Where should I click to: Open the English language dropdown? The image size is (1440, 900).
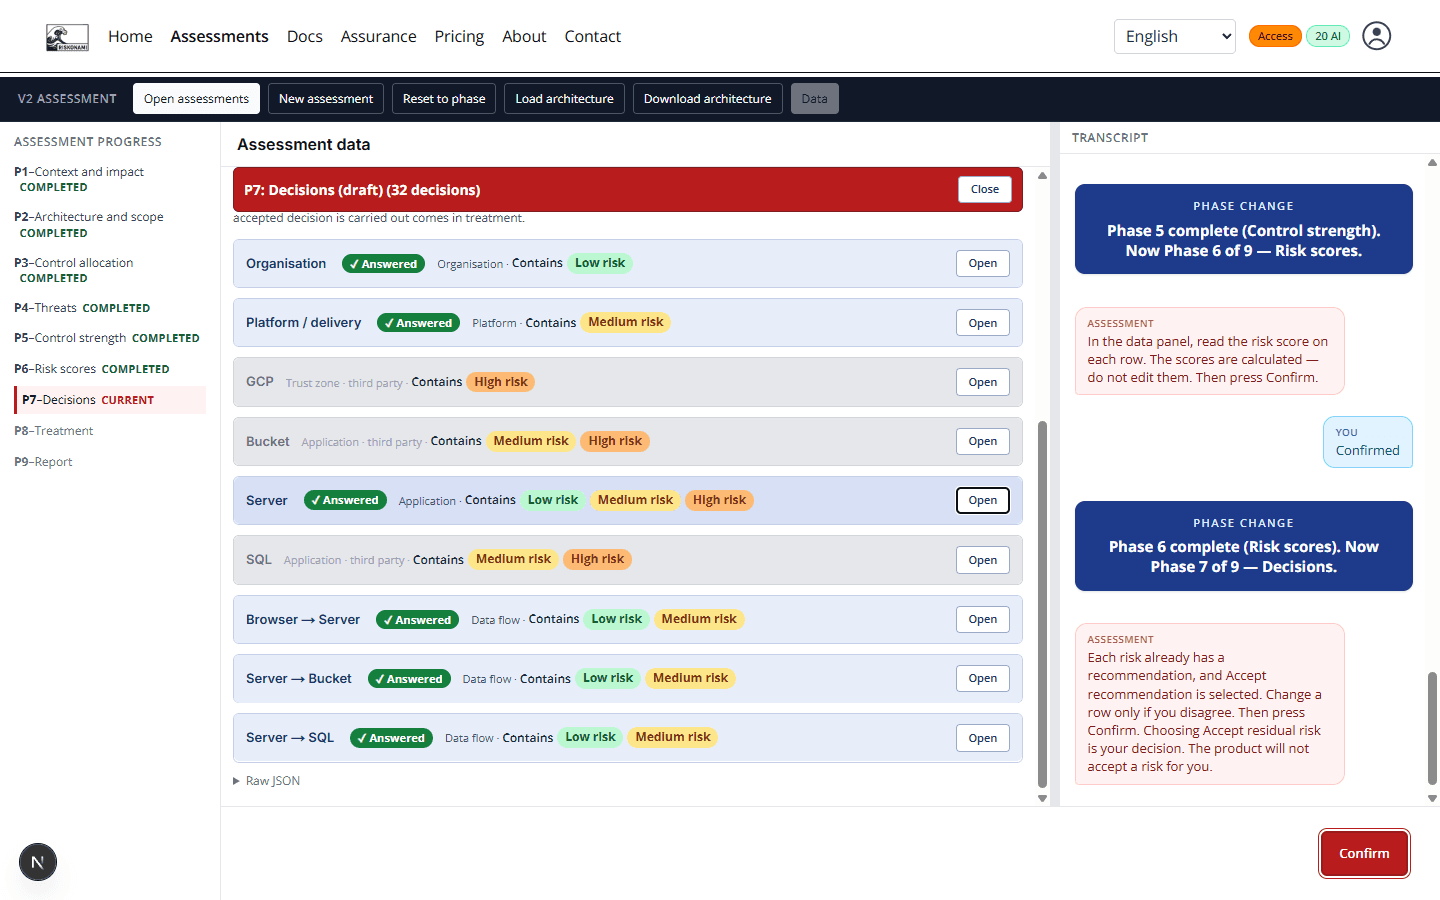pos(1175,36)
